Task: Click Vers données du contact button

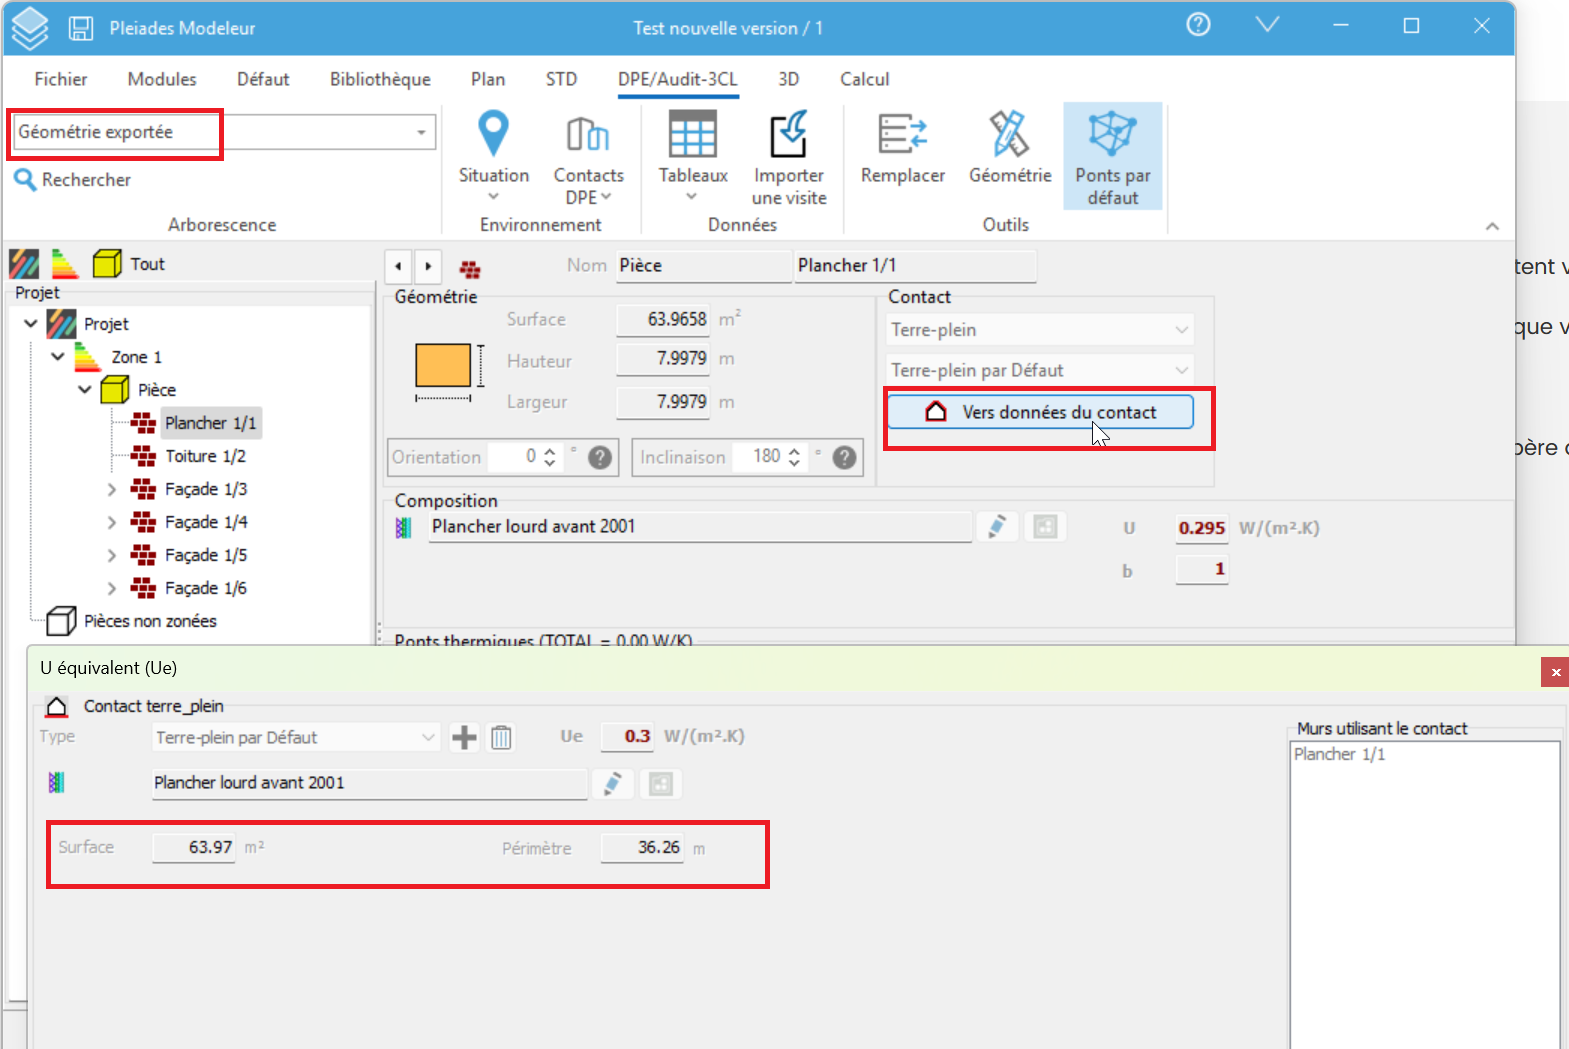Action: pyautogui.click(x=1040, y=412)
